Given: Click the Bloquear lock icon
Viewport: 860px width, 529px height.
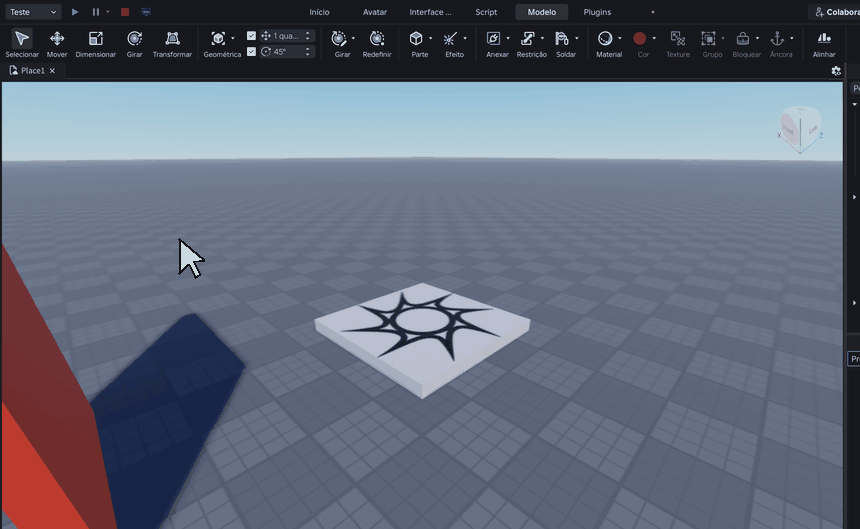Looking at the screenshot, I should 743,38.
